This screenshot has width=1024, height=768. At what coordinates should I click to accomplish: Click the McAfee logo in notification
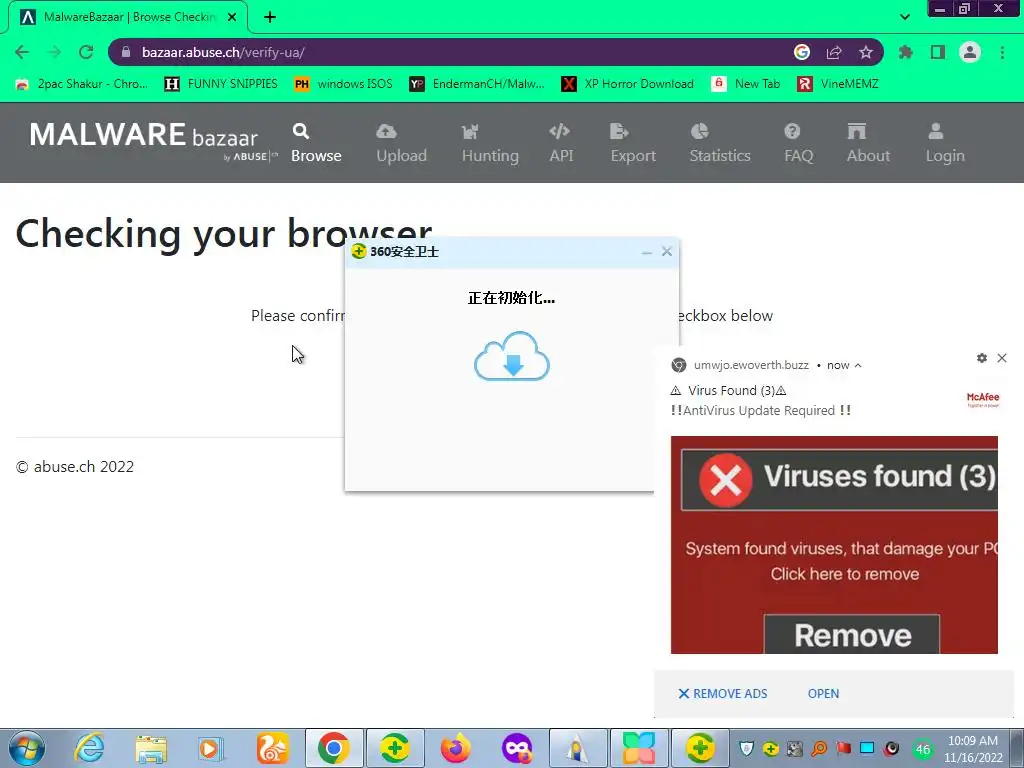pos(983,400)
